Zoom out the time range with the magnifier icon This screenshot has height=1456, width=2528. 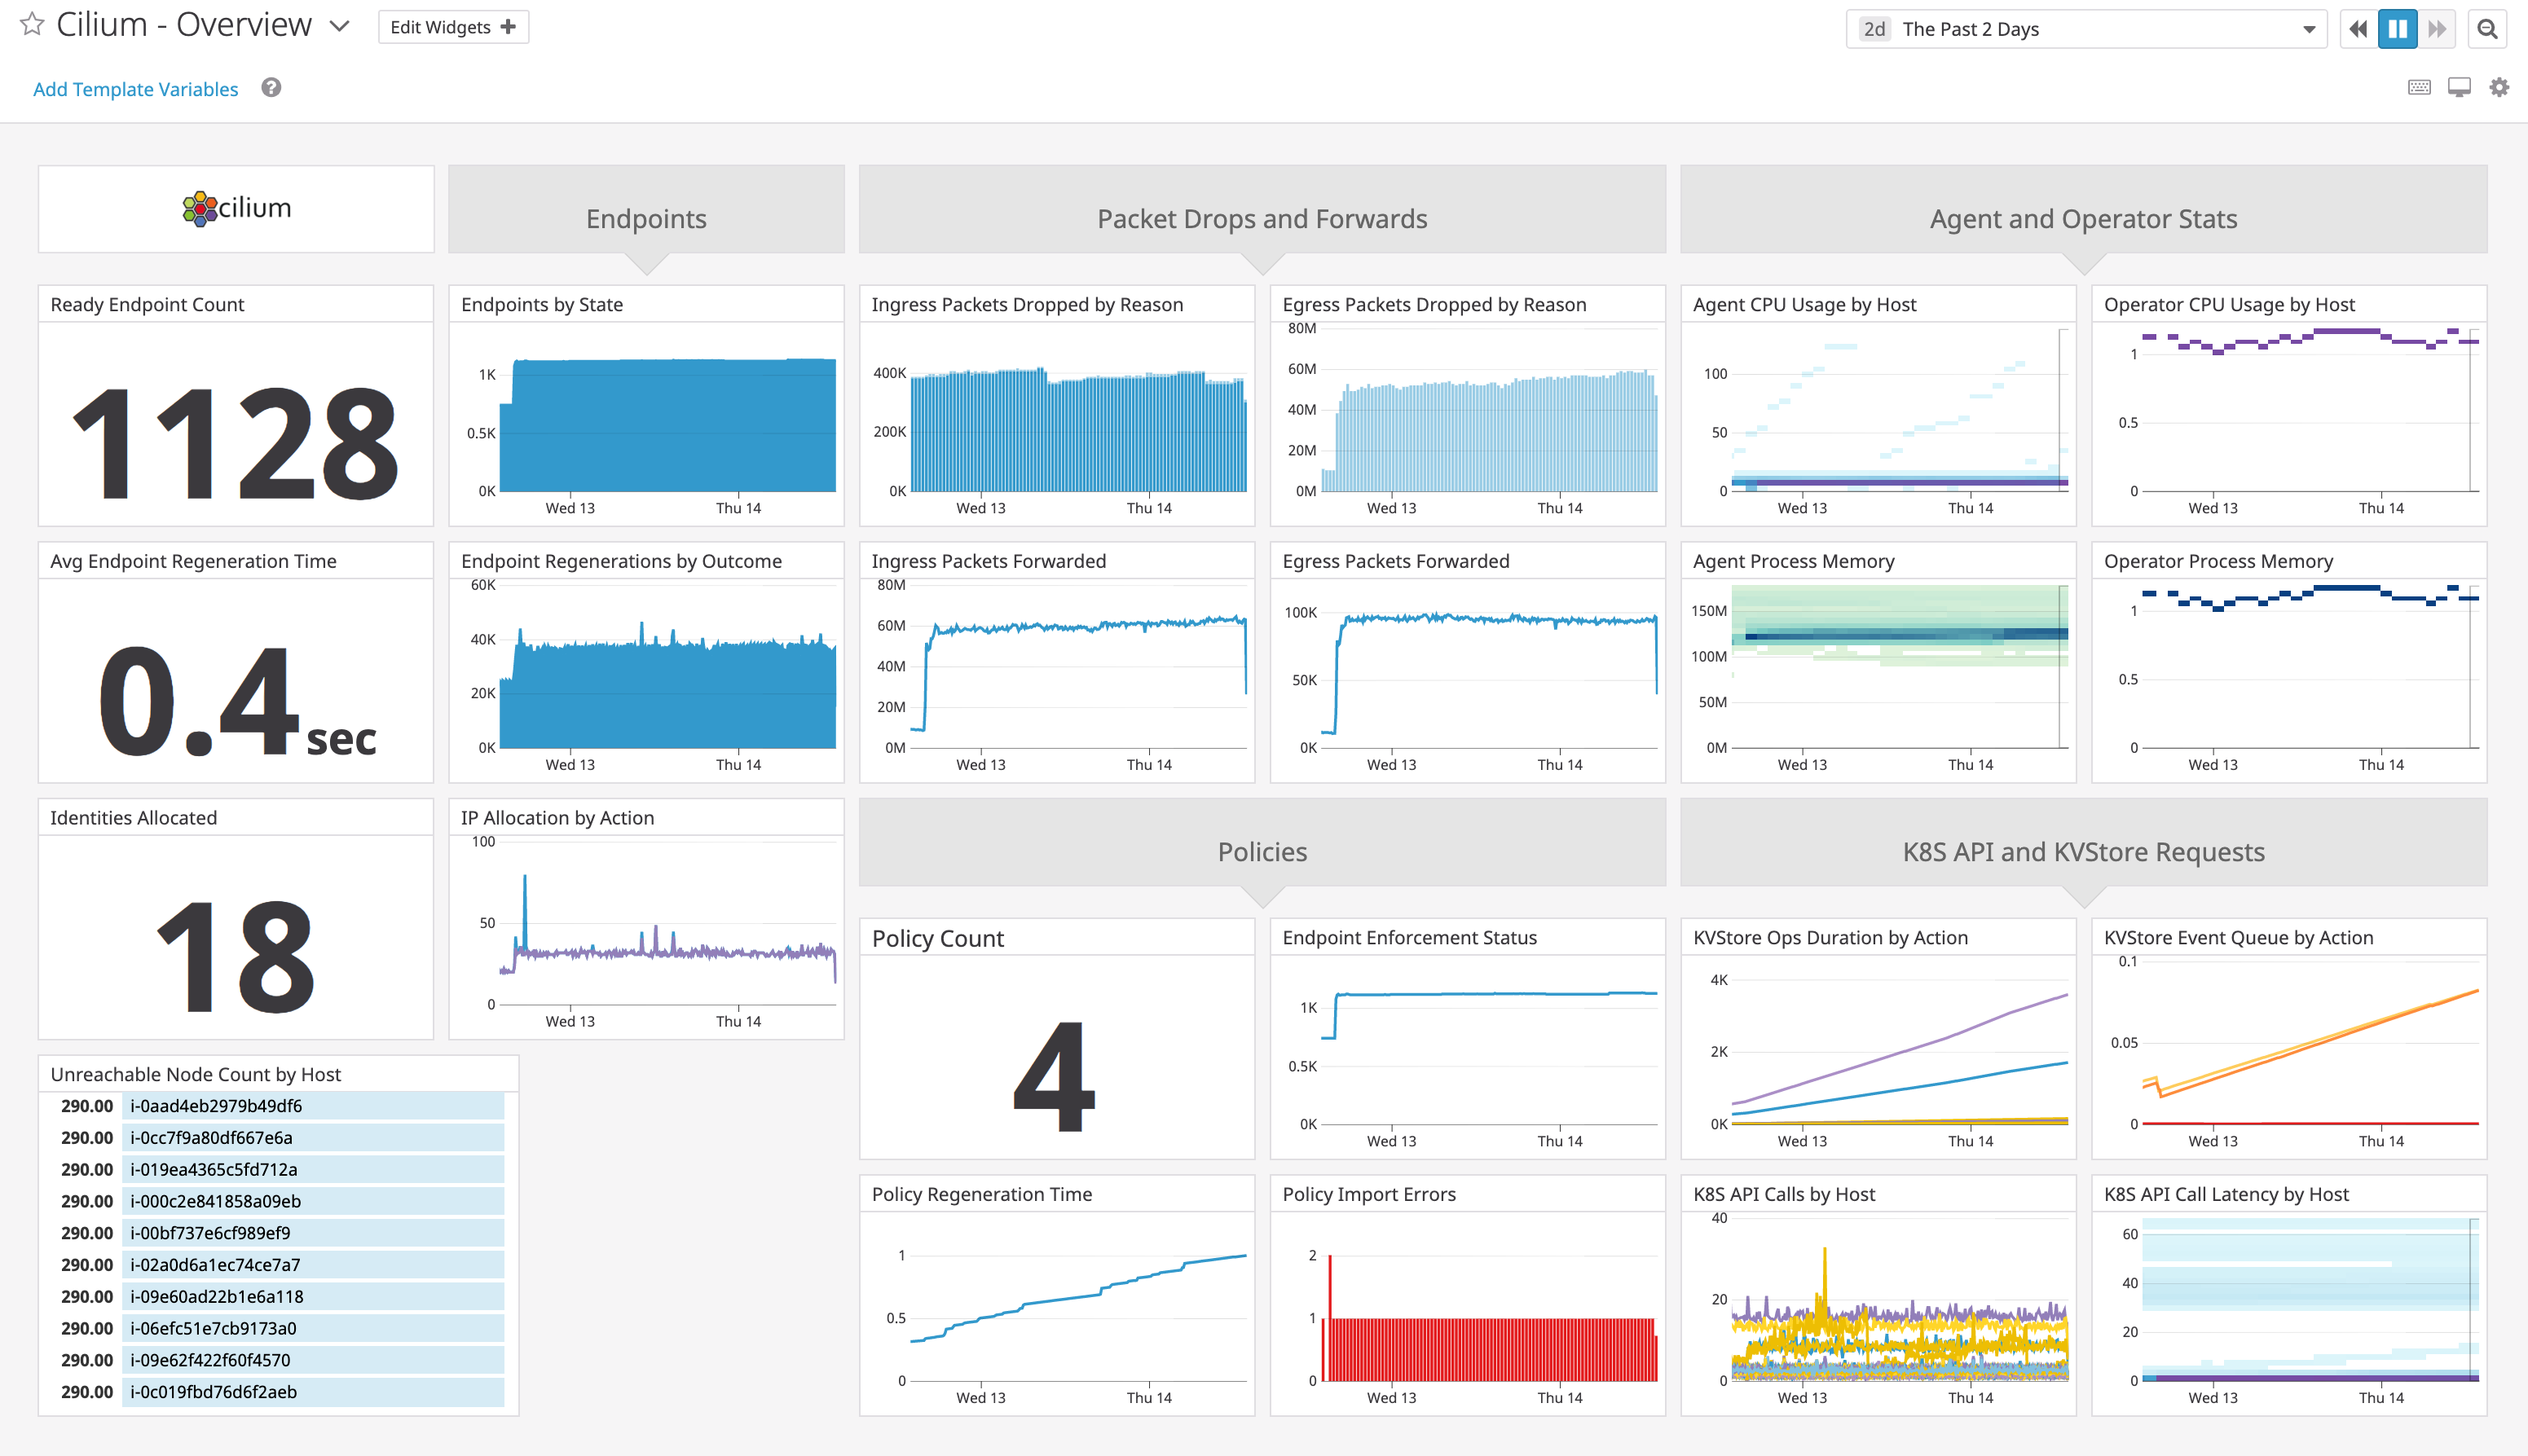click(2487, 28)
